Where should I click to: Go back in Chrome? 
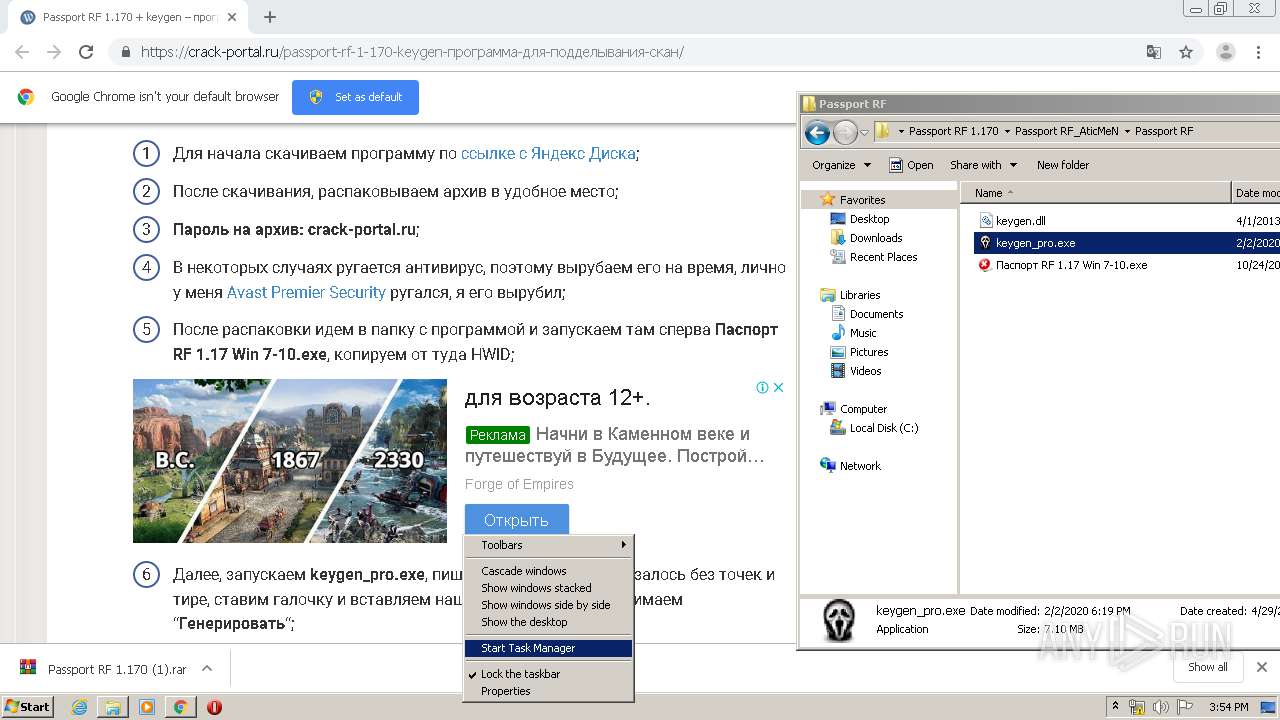click(22, 52)
